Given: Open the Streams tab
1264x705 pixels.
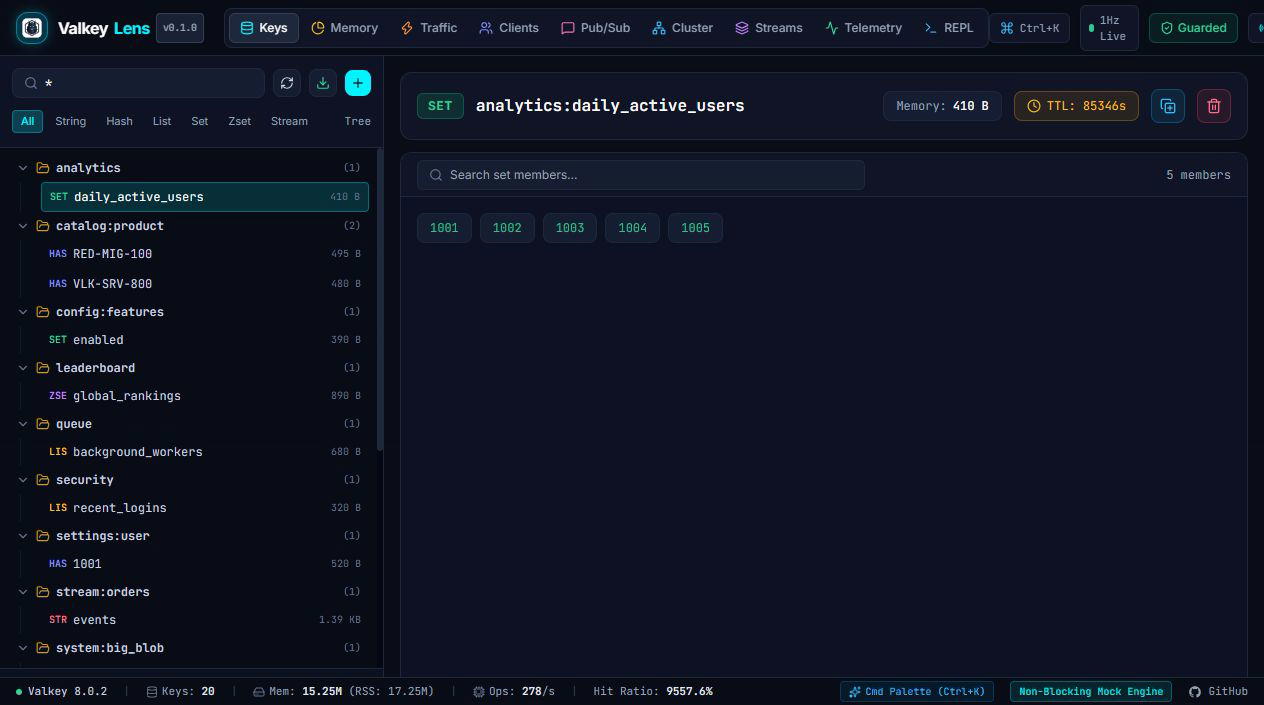Looking at the screenshot, I should 768,28.
